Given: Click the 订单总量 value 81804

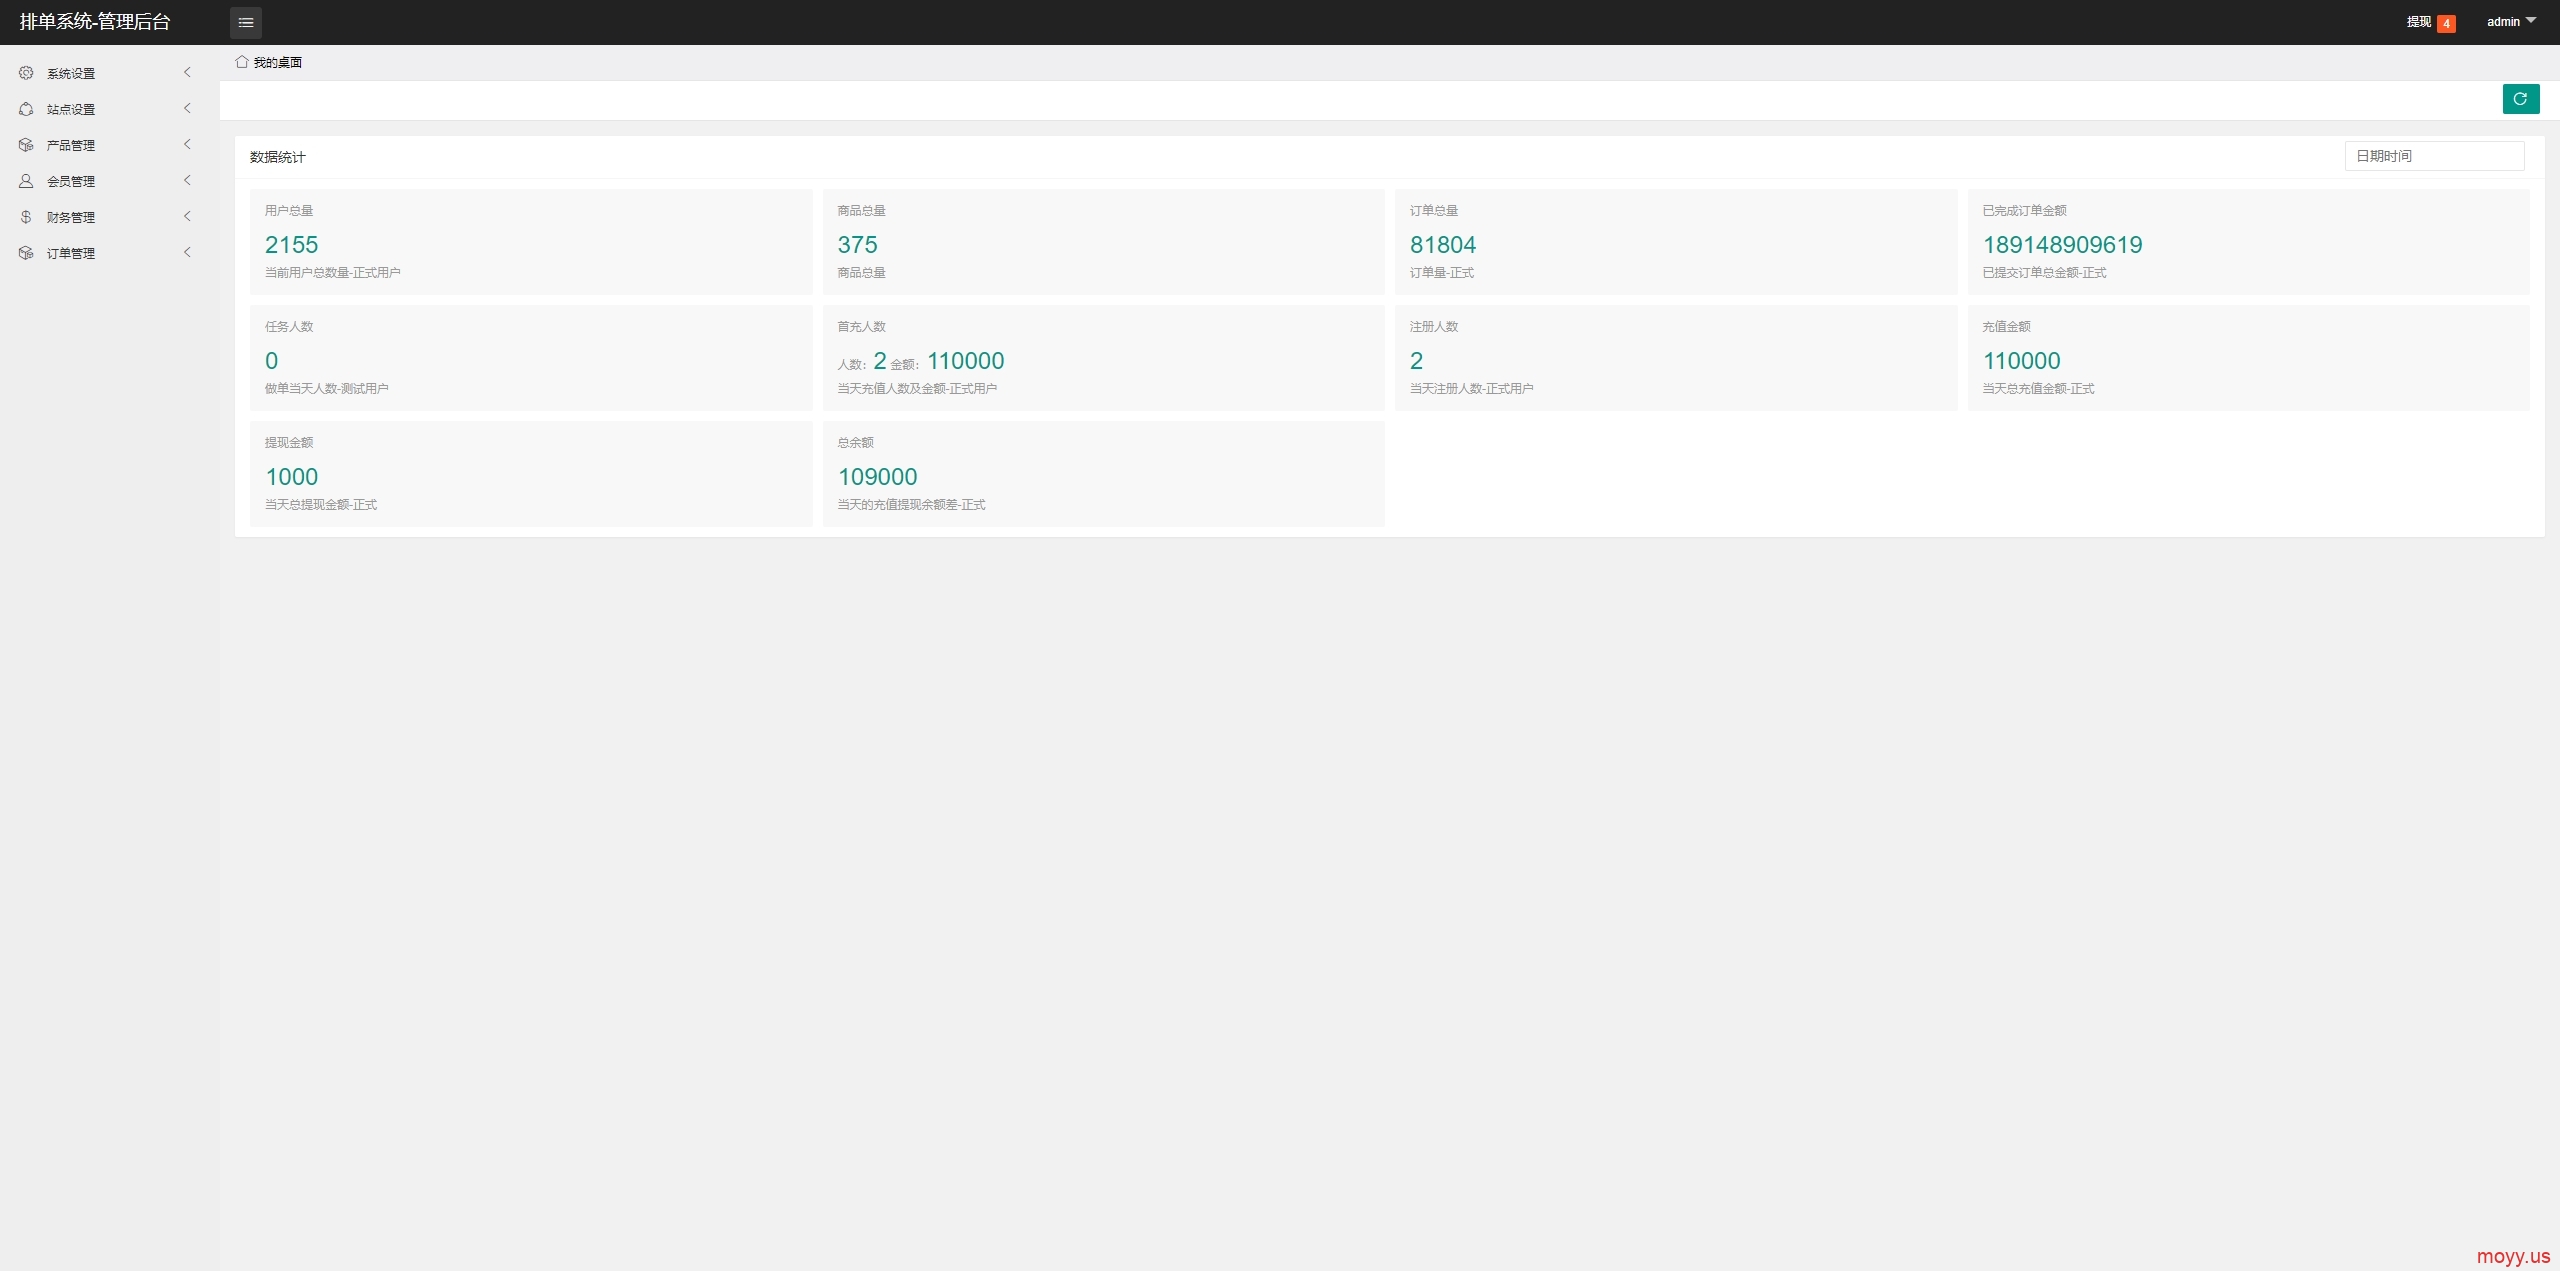Looking at the screenshot, I should coord(1443,245).
